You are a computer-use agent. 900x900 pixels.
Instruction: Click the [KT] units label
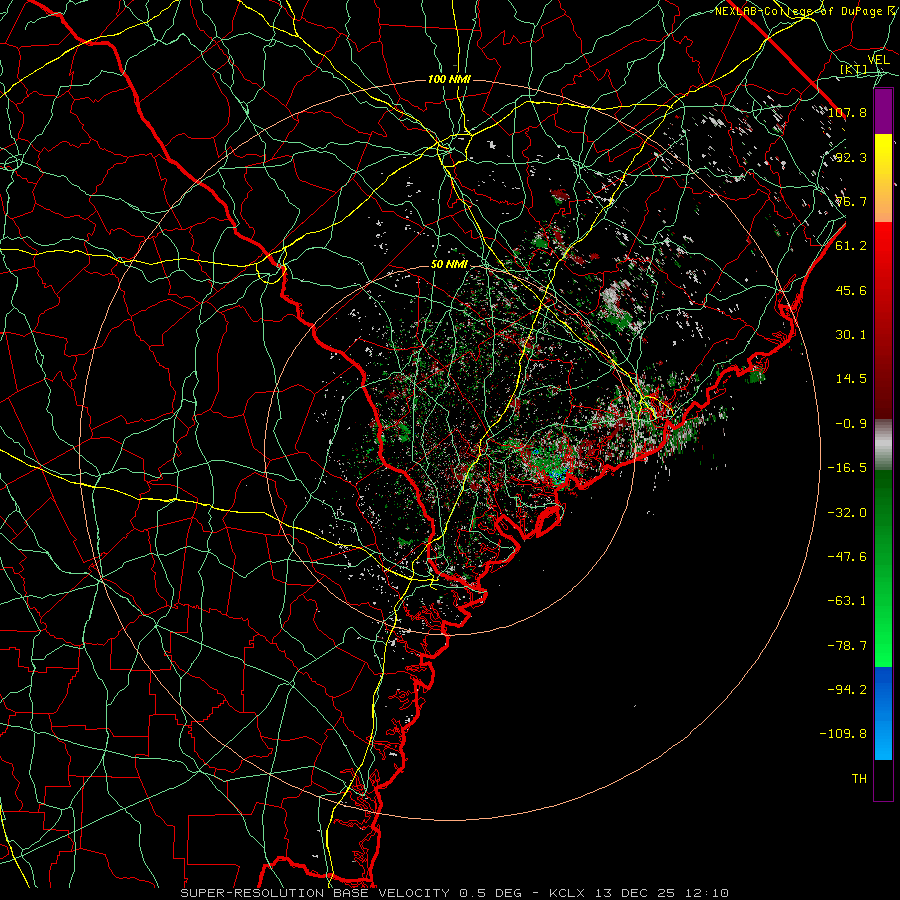(854, 70)
